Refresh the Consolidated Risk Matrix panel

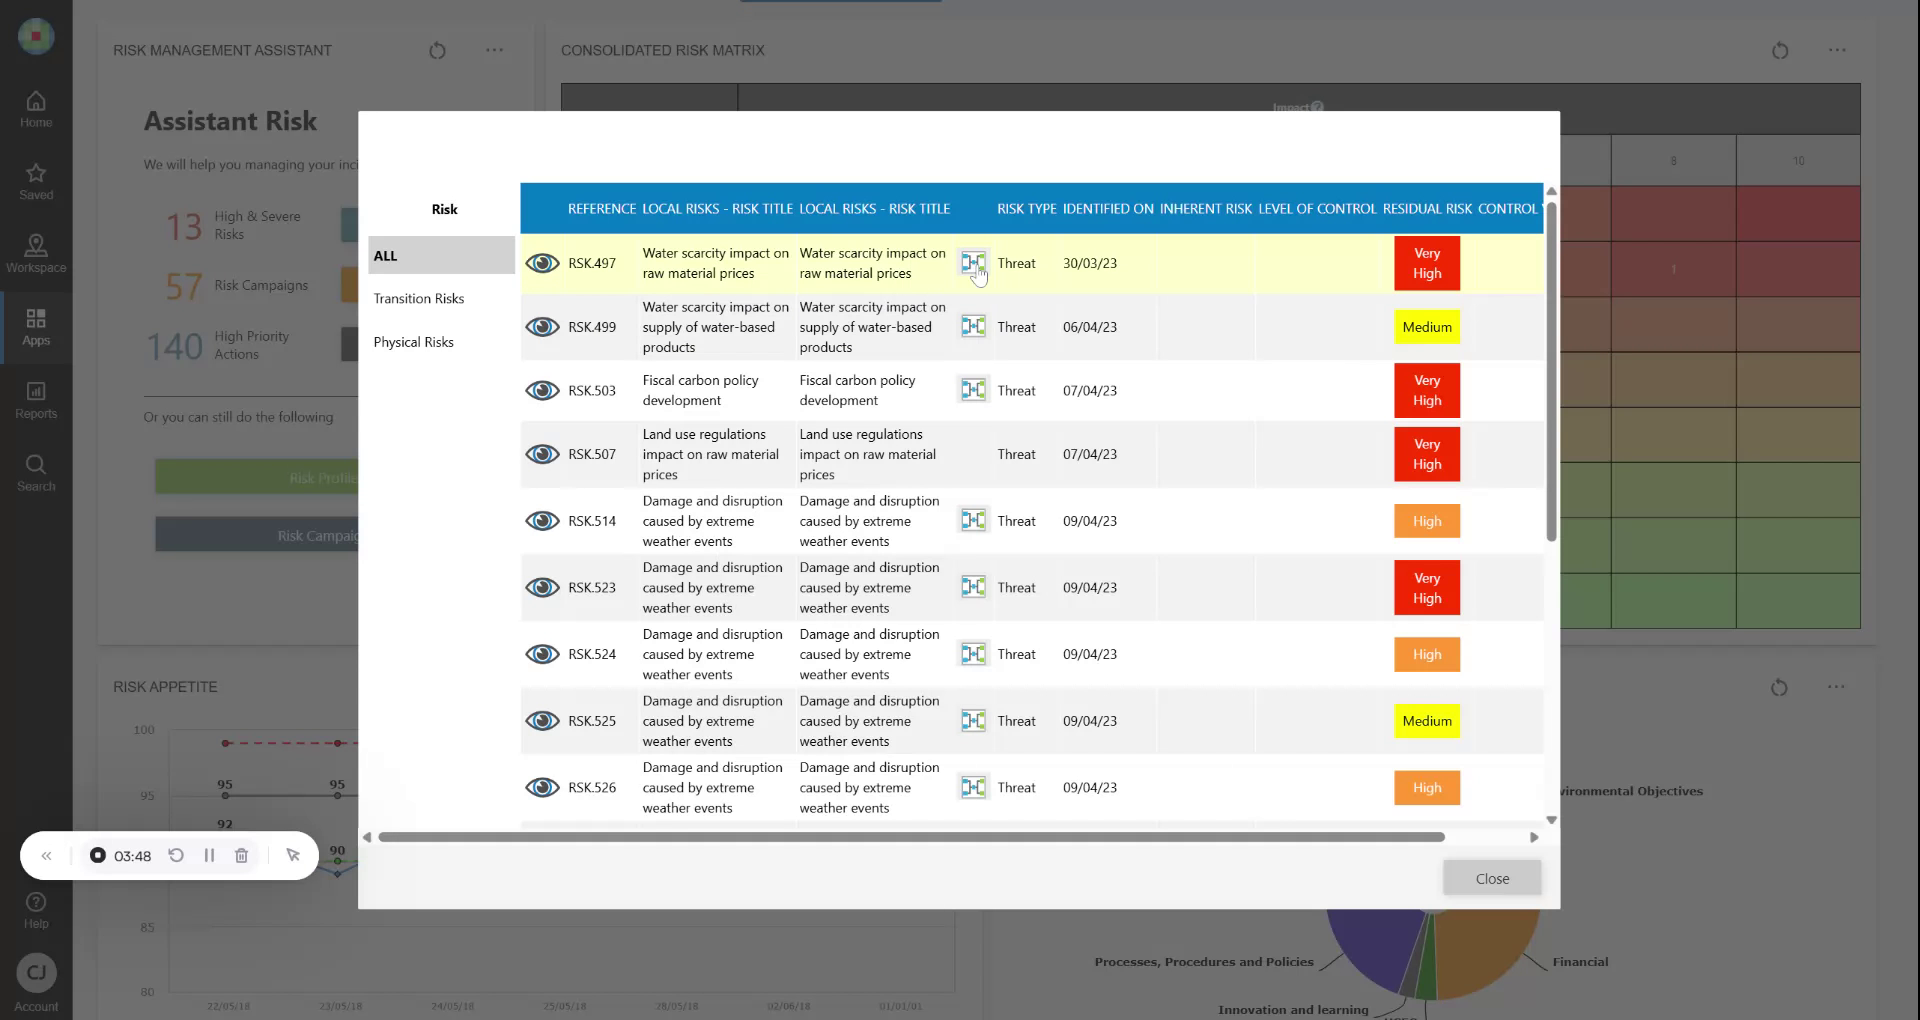(x=1780, y=50)
